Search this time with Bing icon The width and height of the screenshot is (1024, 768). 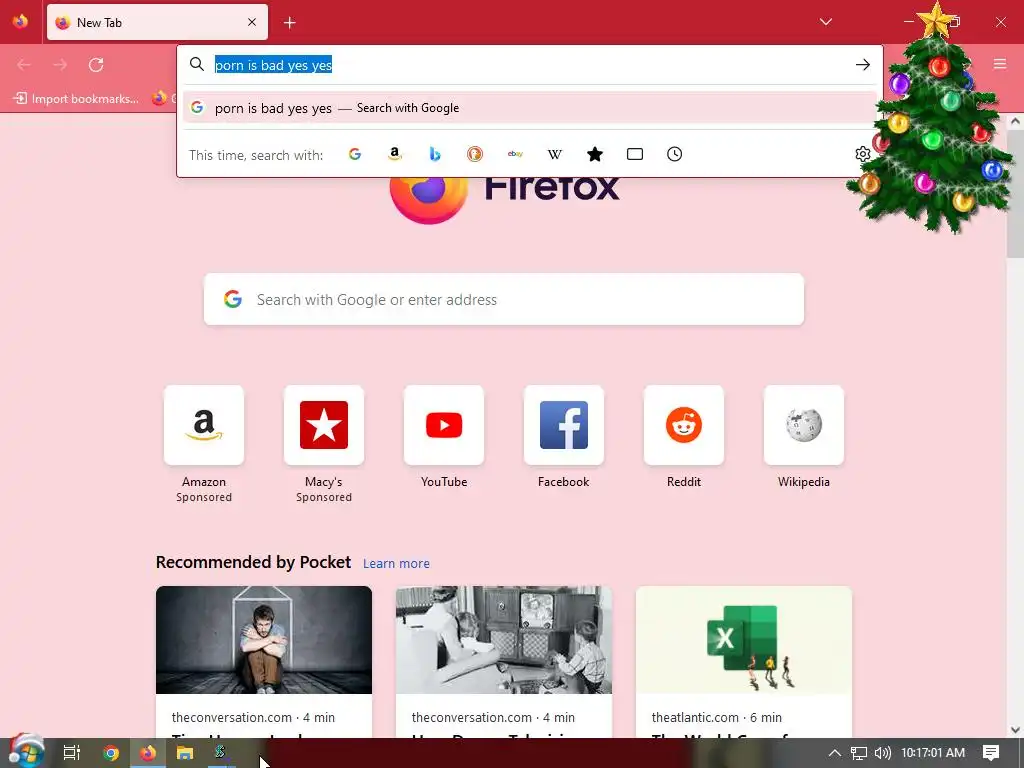point(435,154)
